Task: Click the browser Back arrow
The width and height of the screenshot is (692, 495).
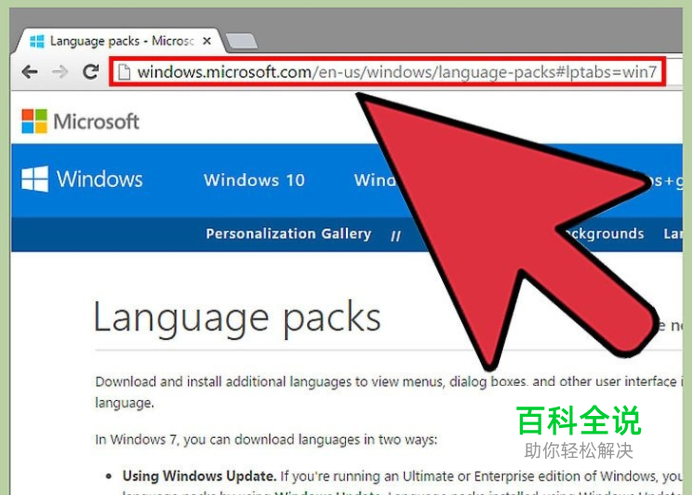Action: point(30,71)
